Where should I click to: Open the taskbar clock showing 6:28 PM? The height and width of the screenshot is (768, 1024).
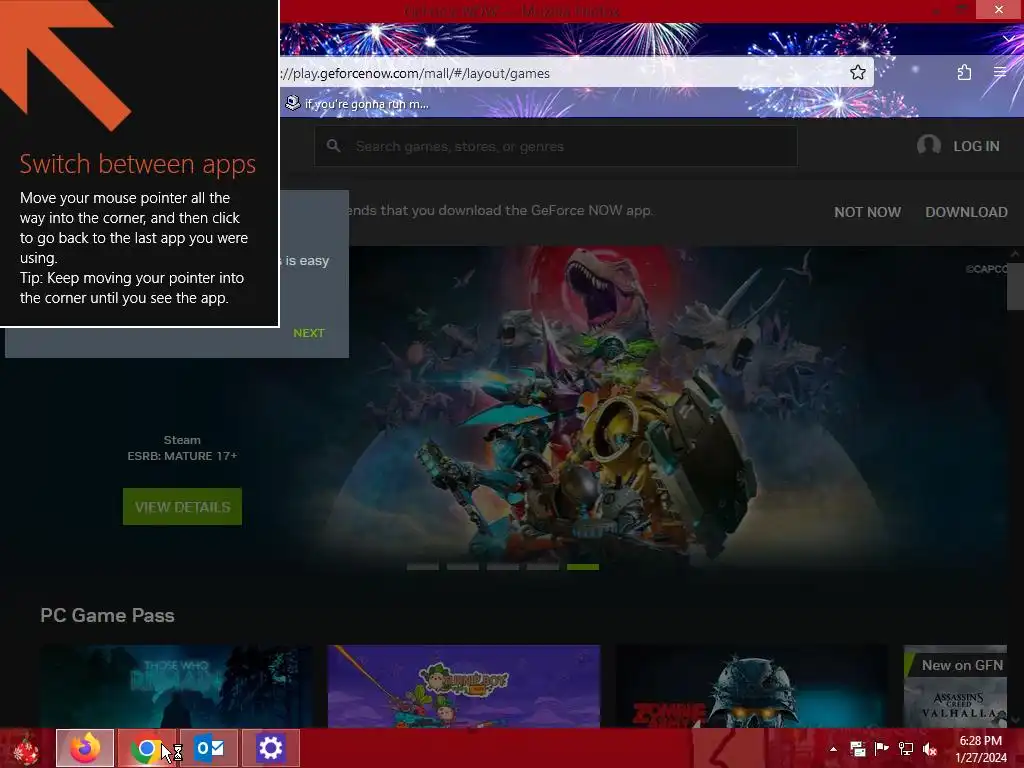coord(980,749)
